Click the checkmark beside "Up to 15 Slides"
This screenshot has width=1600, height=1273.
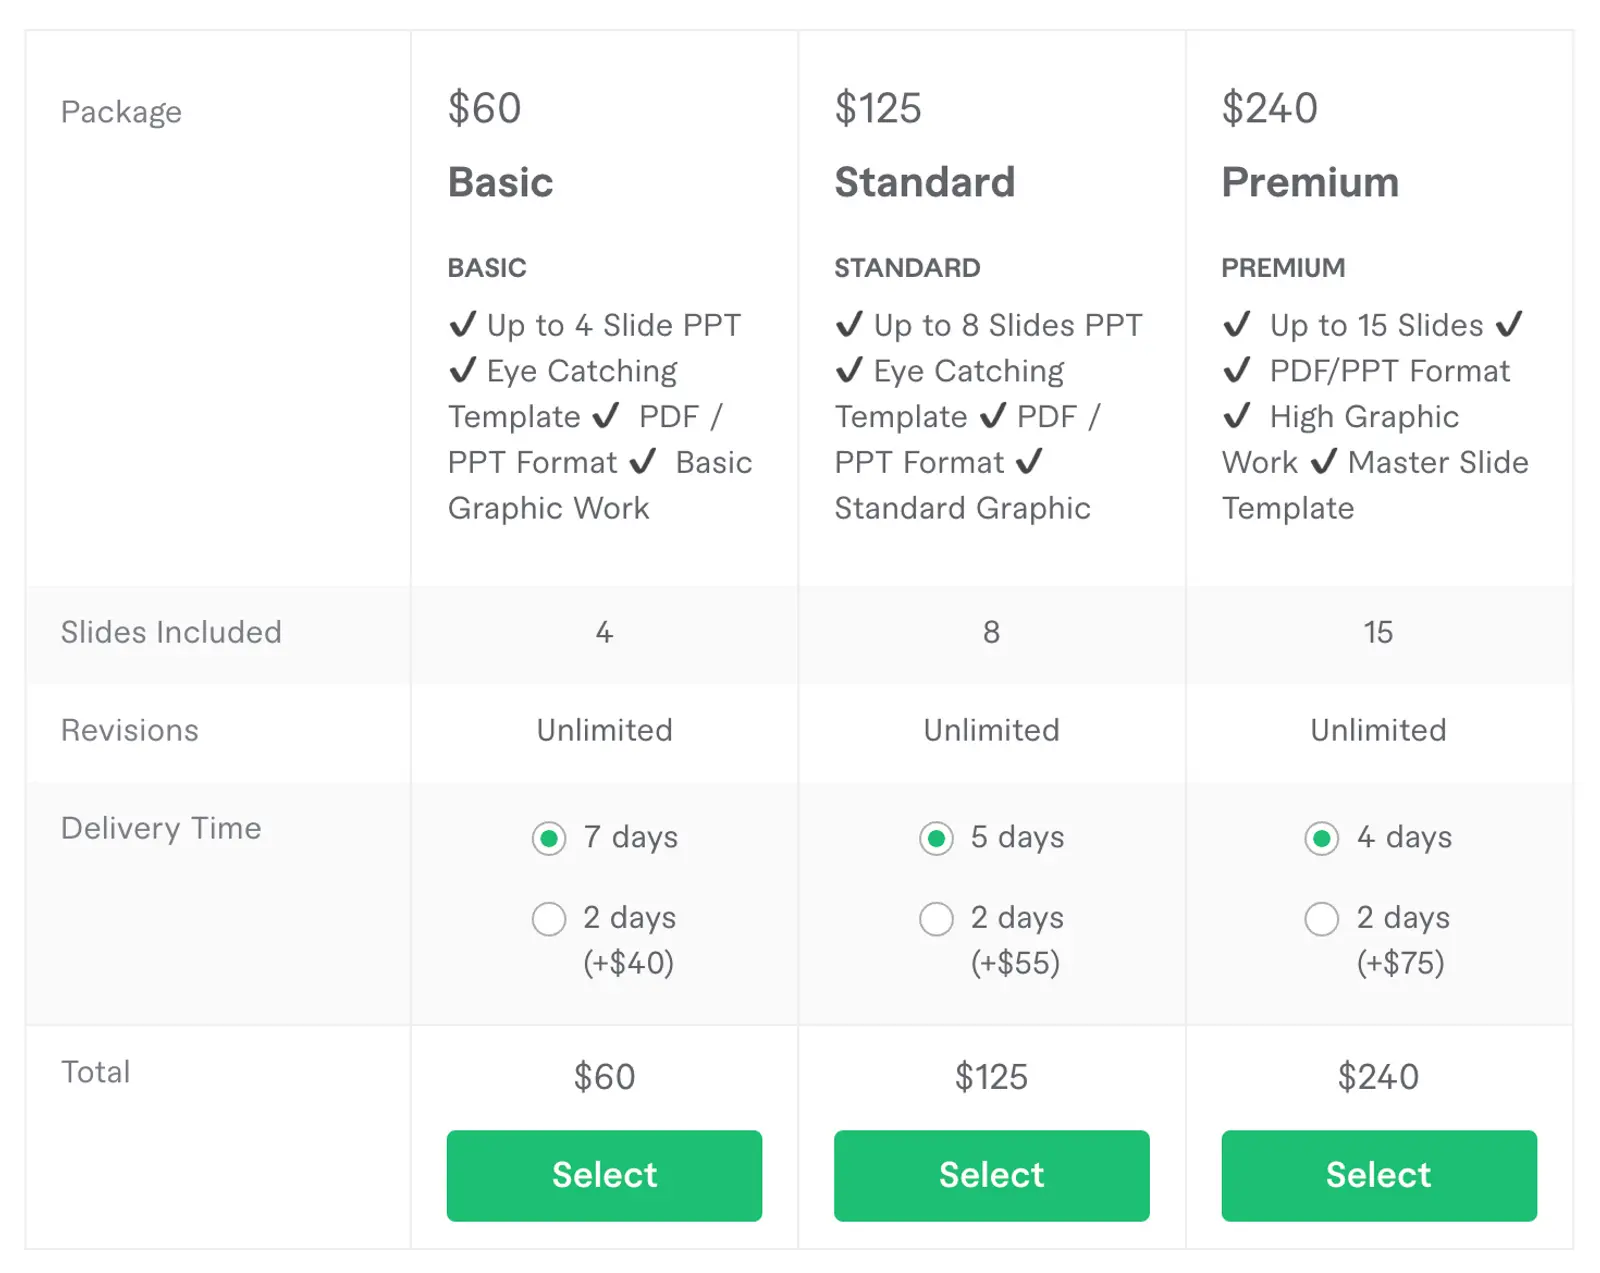point(1237,324)
